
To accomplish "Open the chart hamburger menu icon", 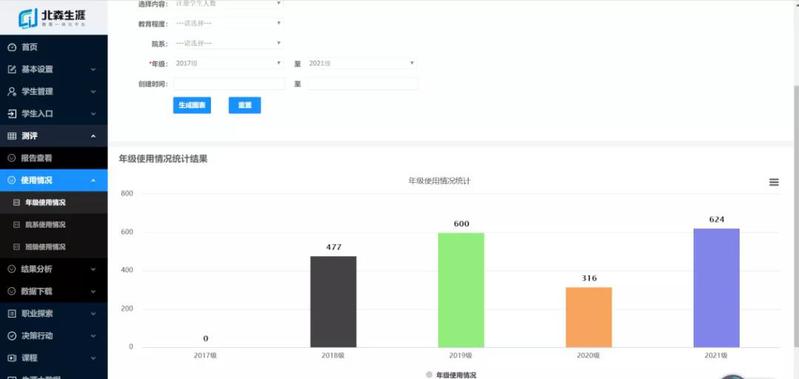I will click(x=774, y=182).
